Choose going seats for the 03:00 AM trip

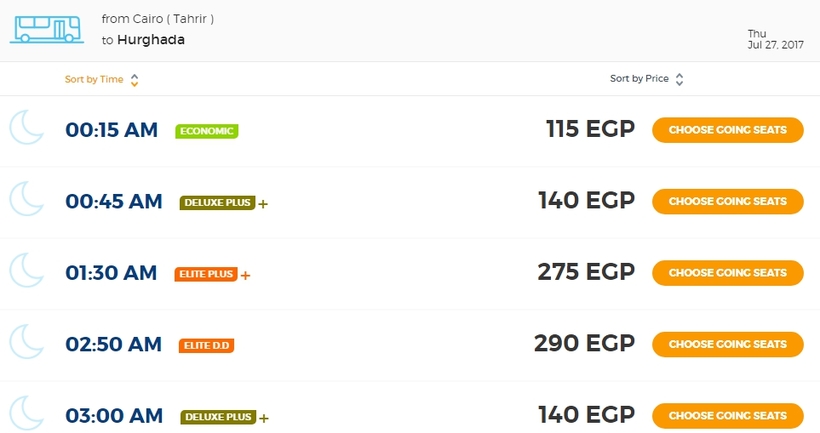(x=727, y=415)
